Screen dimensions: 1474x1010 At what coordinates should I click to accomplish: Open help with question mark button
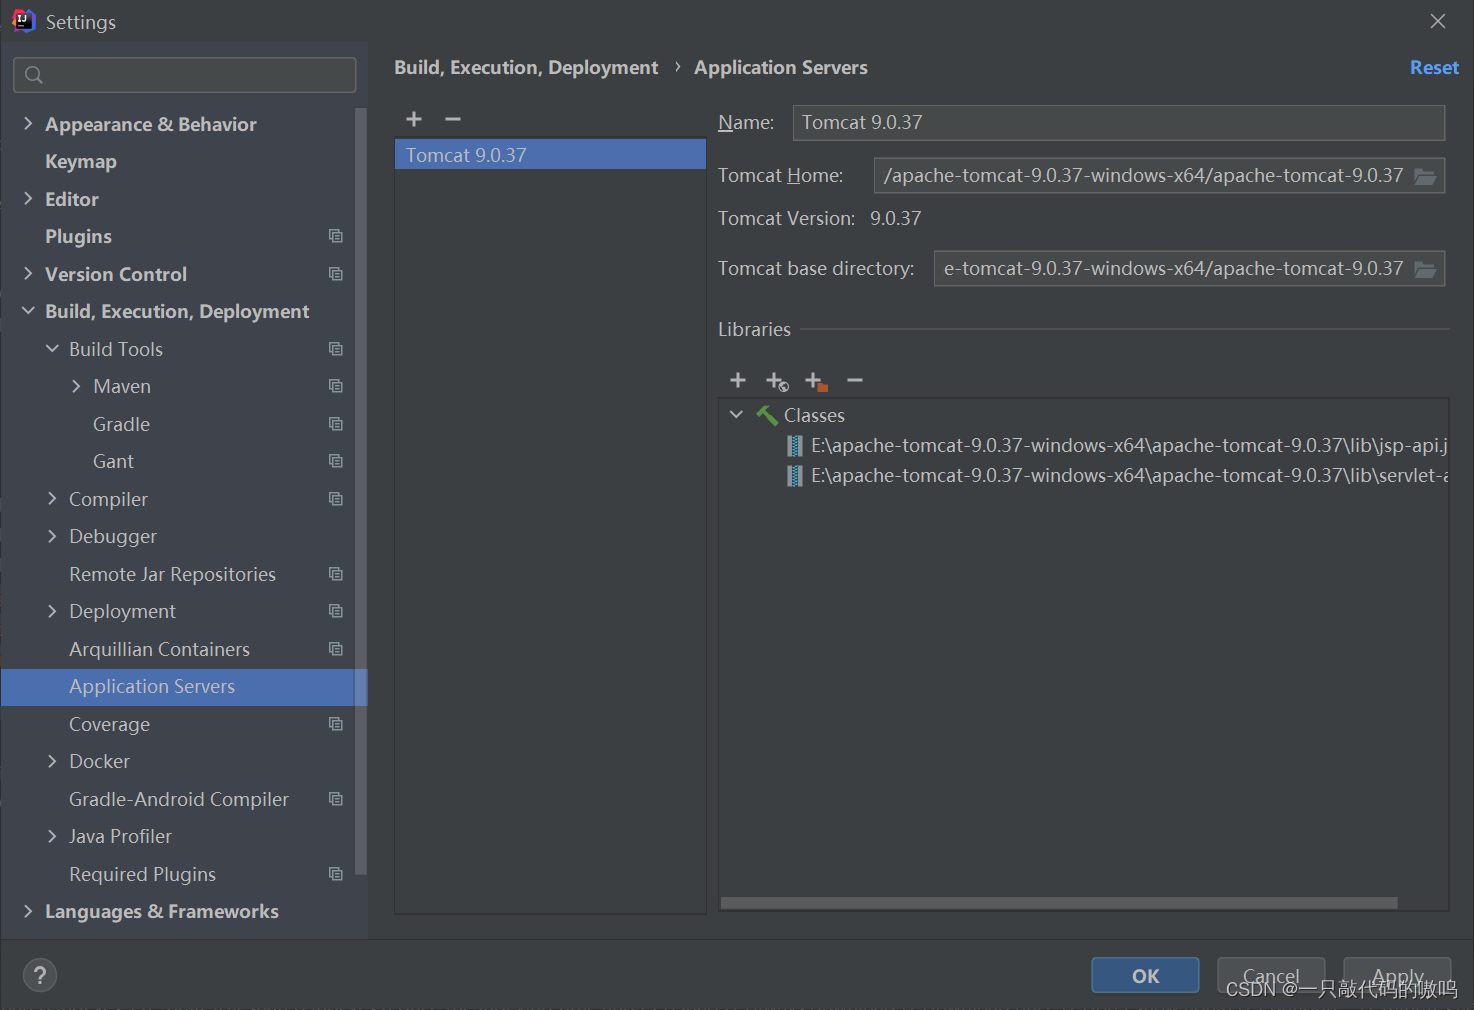(40, 975)
